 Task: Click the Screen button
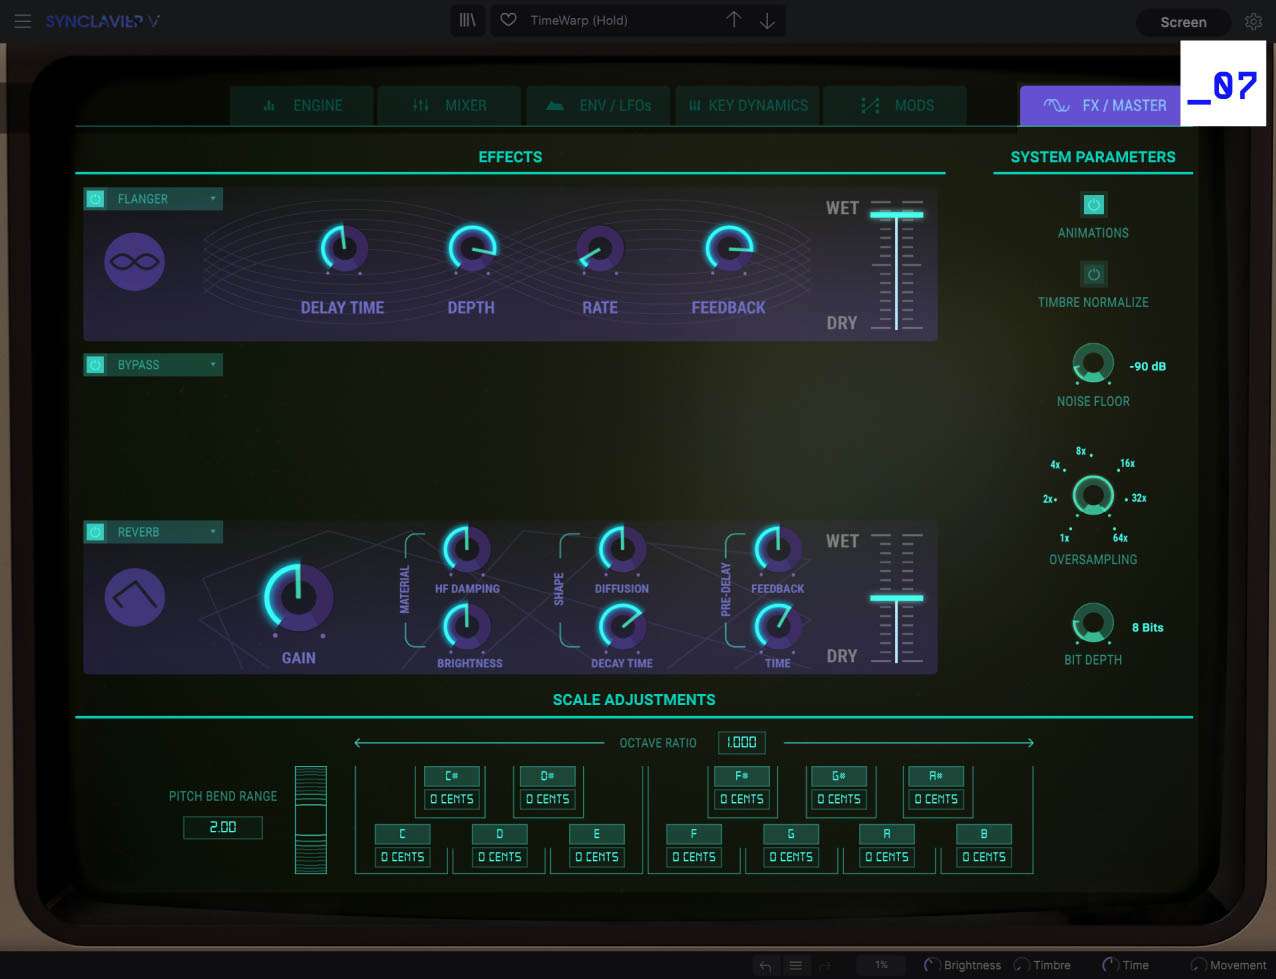(1183, 21)
